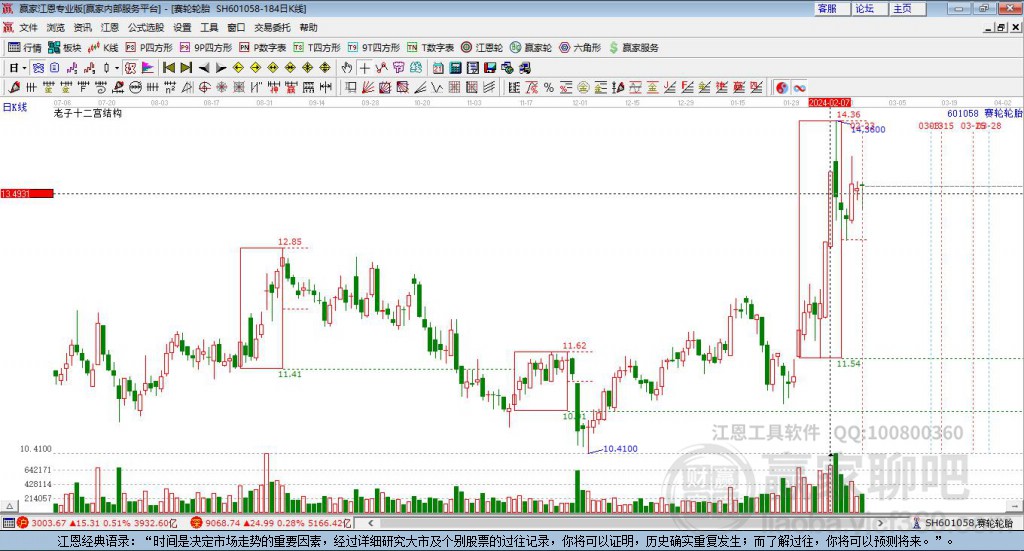This screenshot has width=1024, height=551.
Task: Open the 浏览 menu
Action: coord(56,27)
